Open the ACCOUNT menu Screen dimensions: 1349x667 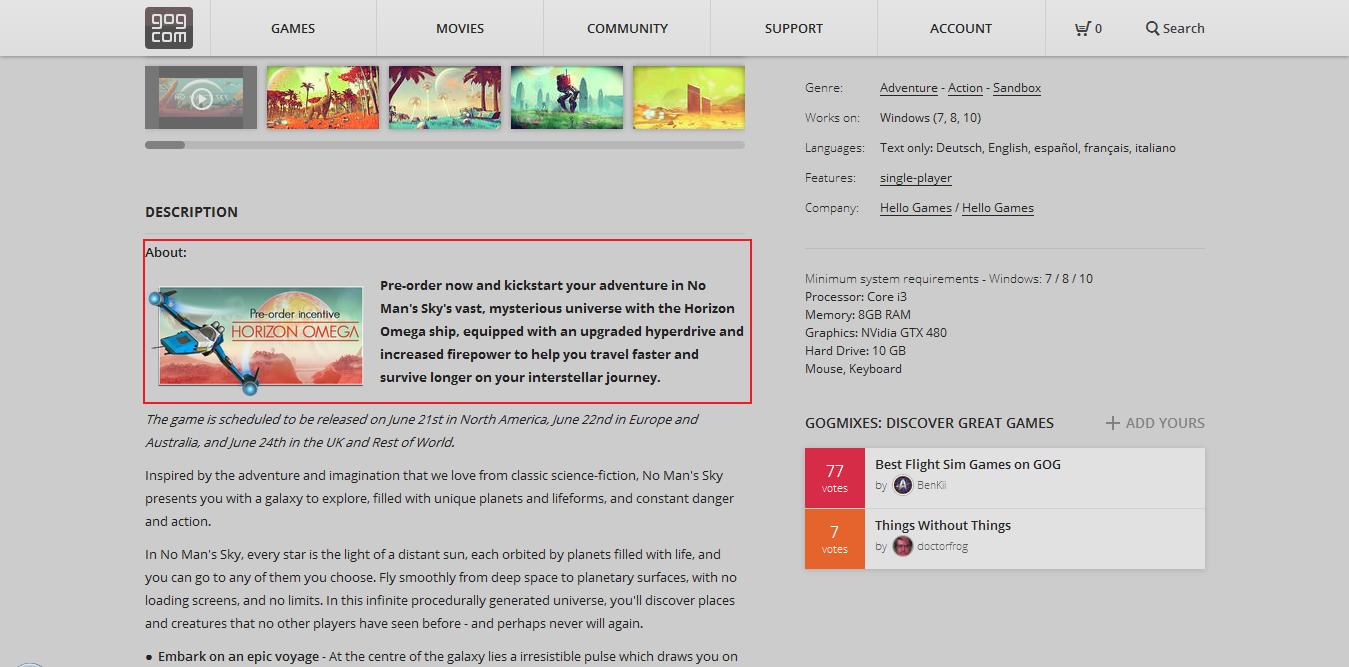(x=961, y=28)
